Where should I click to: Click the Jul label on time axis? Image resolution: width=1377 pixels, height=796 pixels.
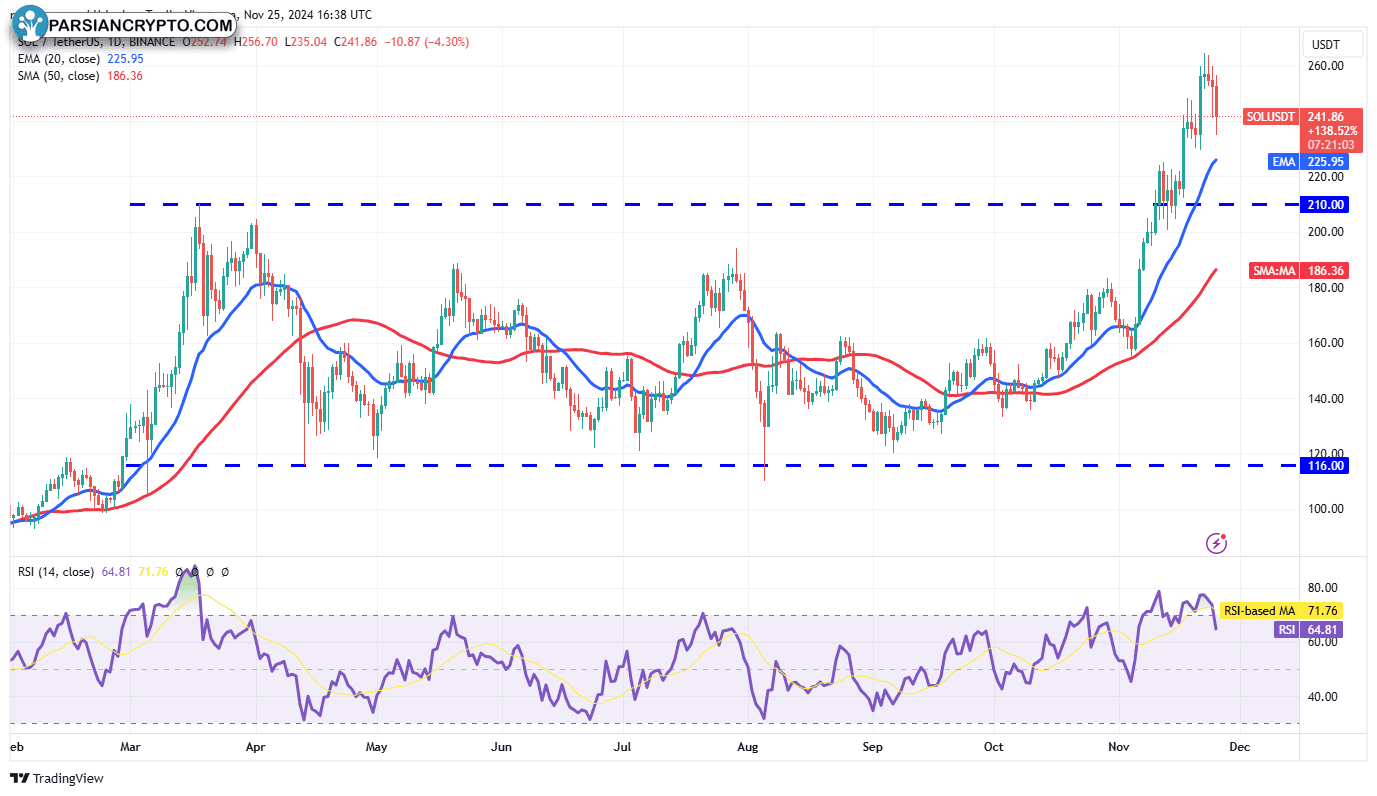623,747
